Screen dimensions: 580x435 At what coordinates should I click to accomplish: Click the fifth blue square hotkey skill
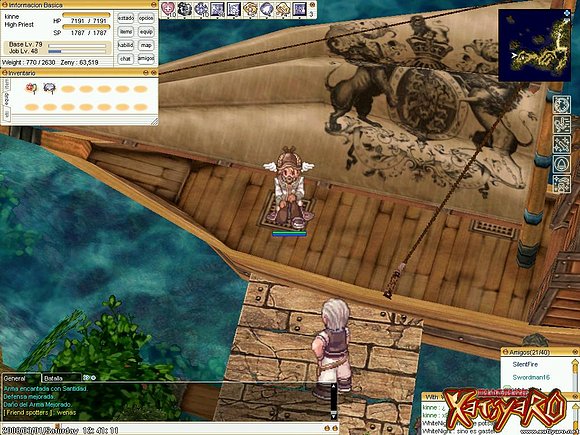point(233,8)
